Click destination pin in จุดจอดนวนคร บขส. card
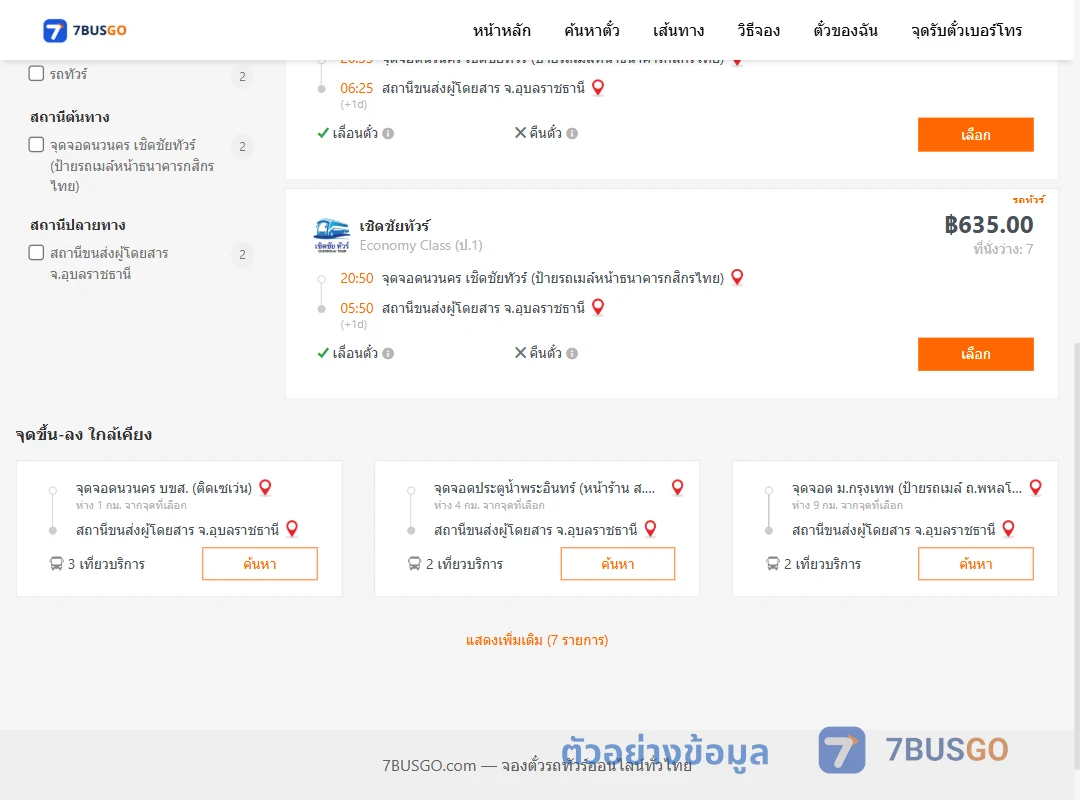The height and width of the screenshot is (800, 1080). pos(292,529)
